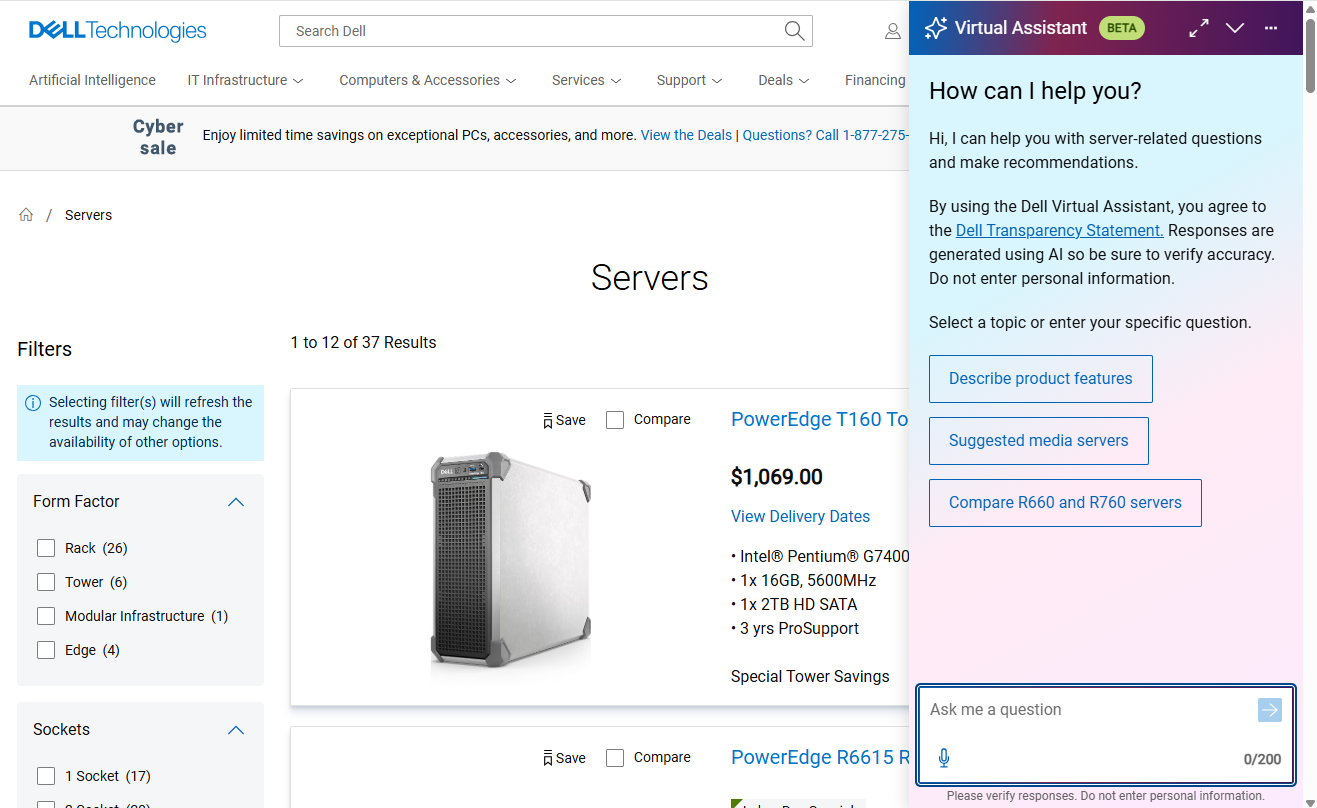1317x808 pixels.
Task: Click the Servers breadcrumb
Action: click(x=88, y=215)
